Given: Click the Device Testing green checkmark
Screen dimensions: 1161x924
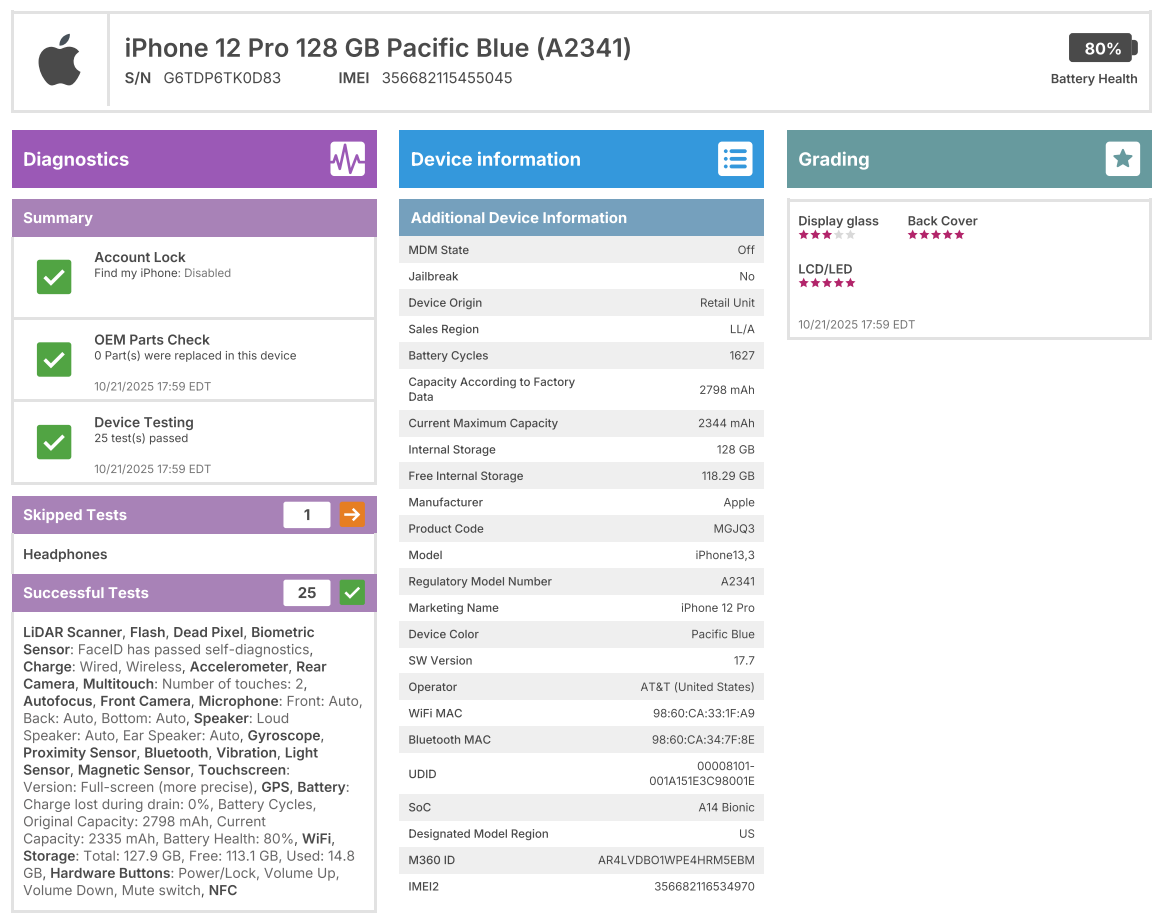Looking at the screenshot, I should click(x=54, y=442).
